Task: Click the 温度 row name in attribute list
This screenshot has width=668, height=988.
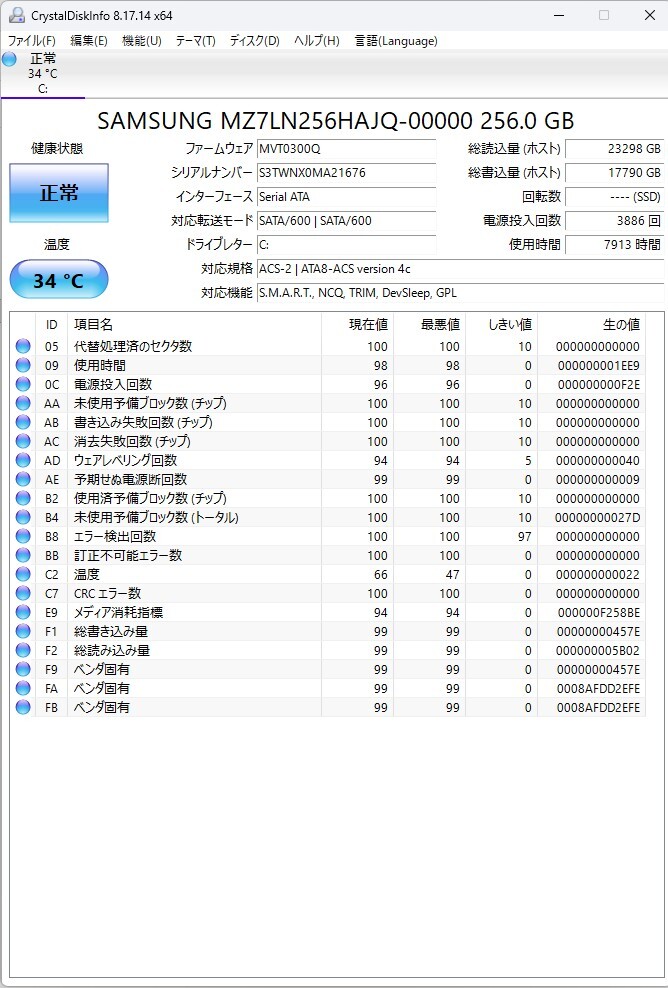Action: 87,574
